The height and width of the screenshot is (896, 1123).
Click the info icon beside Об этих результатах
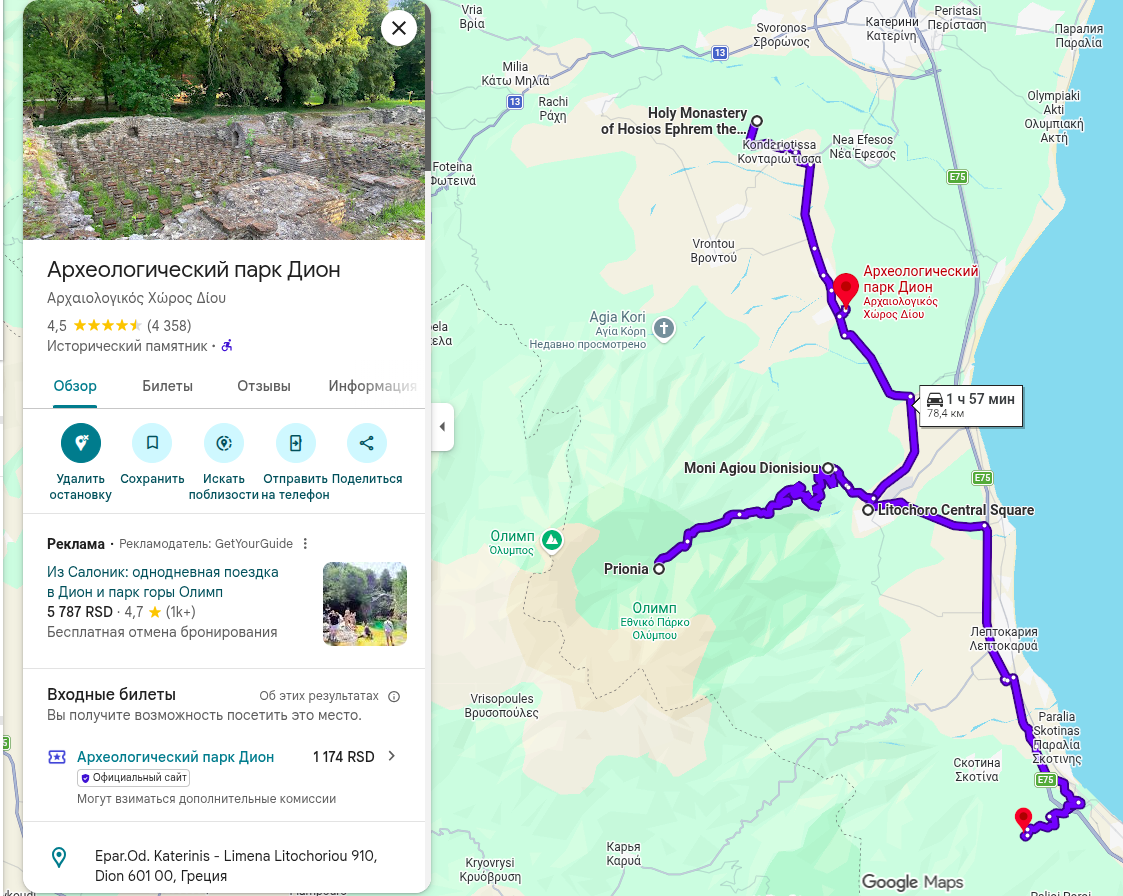394,696
